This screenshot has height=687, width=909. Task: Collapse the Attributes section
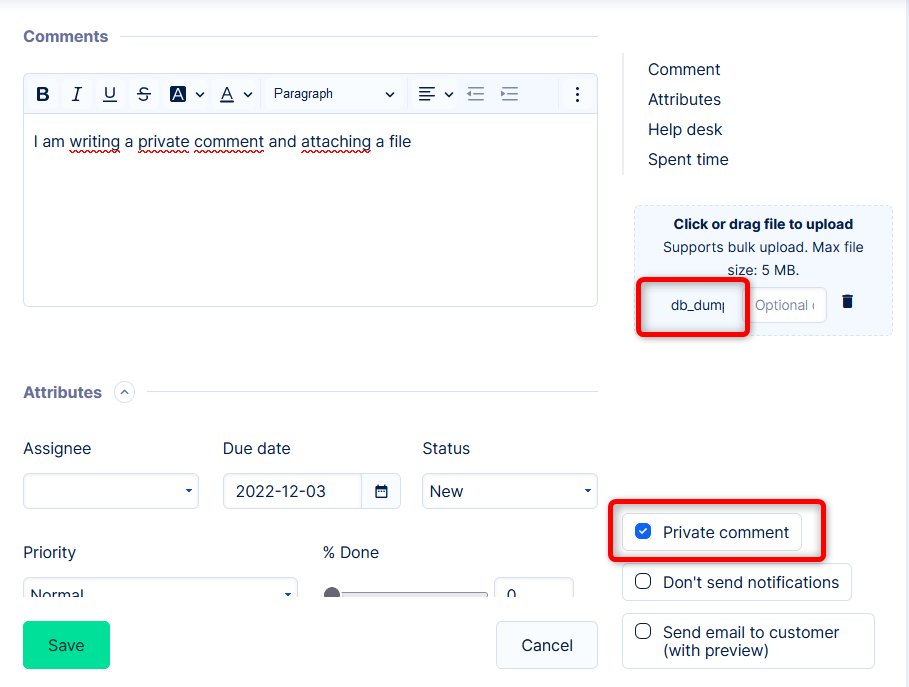coord(124,393)
